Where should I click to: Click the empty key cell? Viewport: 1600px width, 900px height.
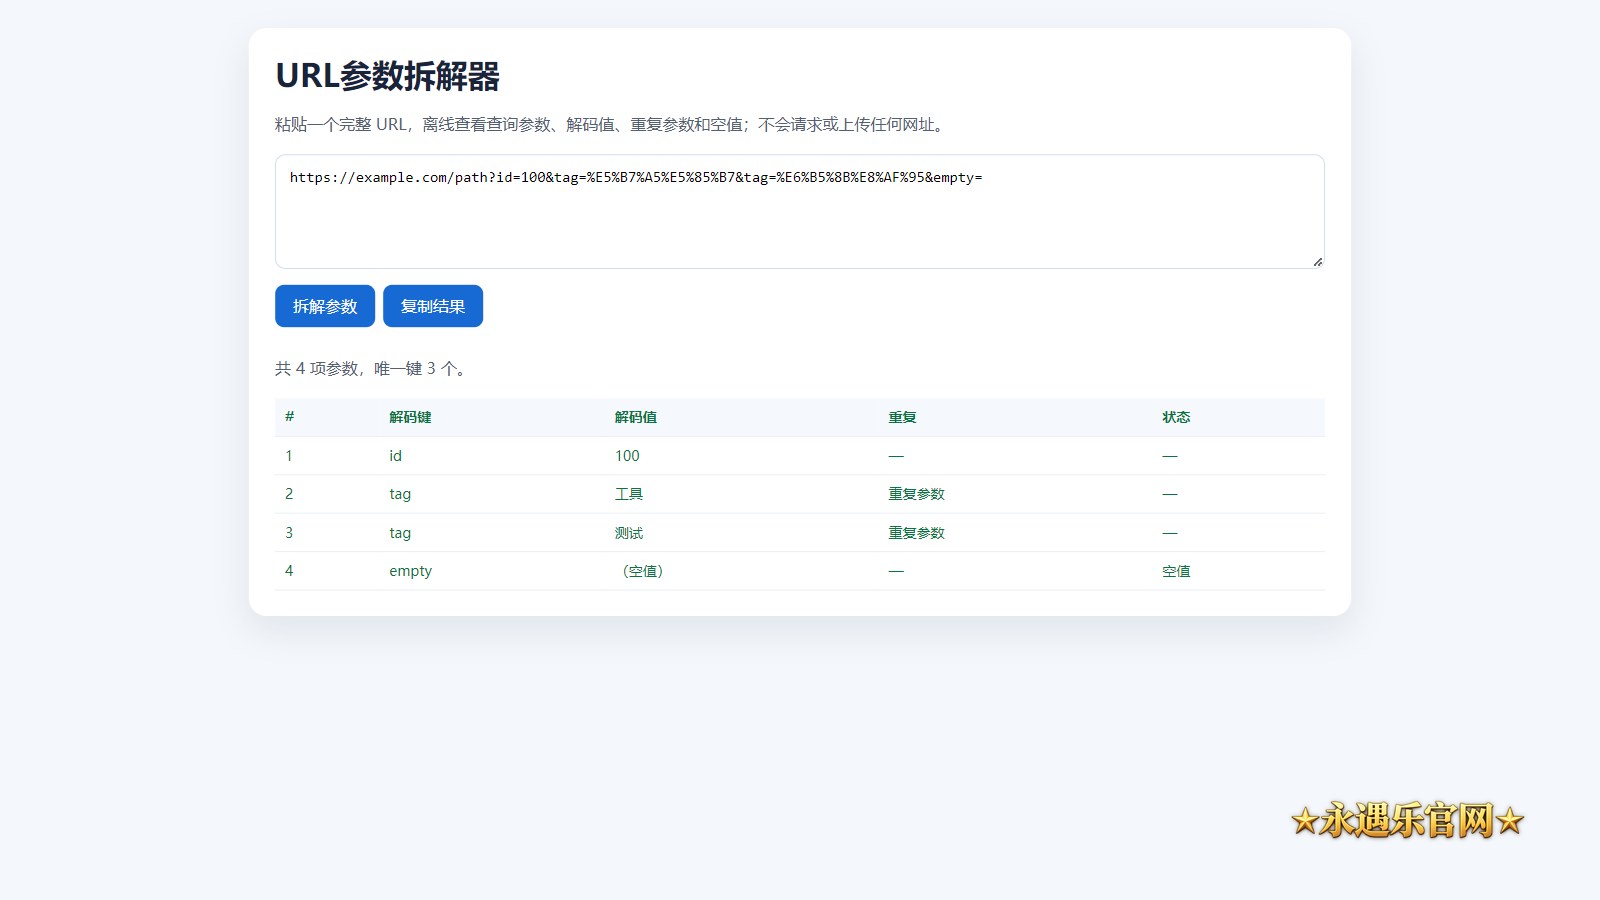coord(410,571)
